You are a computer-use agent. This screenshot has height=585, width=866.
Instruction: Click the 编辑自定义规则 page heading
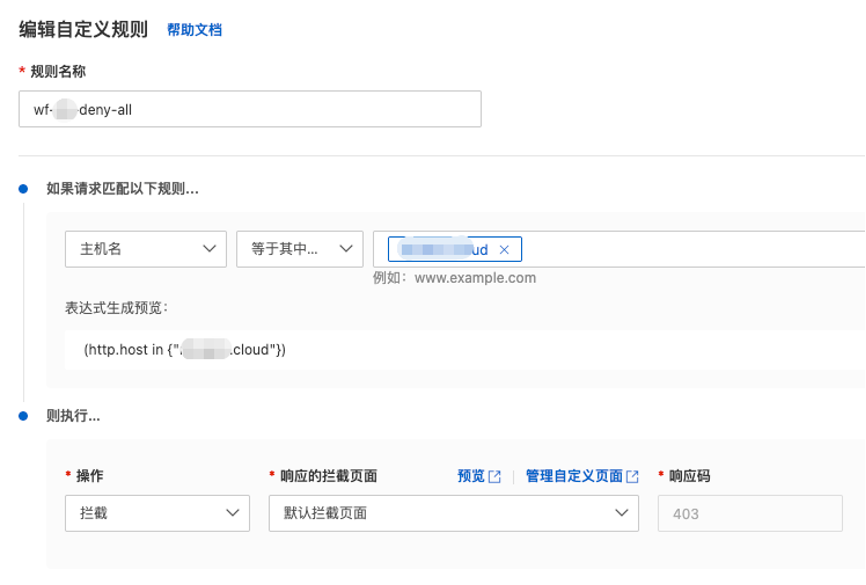(85, 29)
